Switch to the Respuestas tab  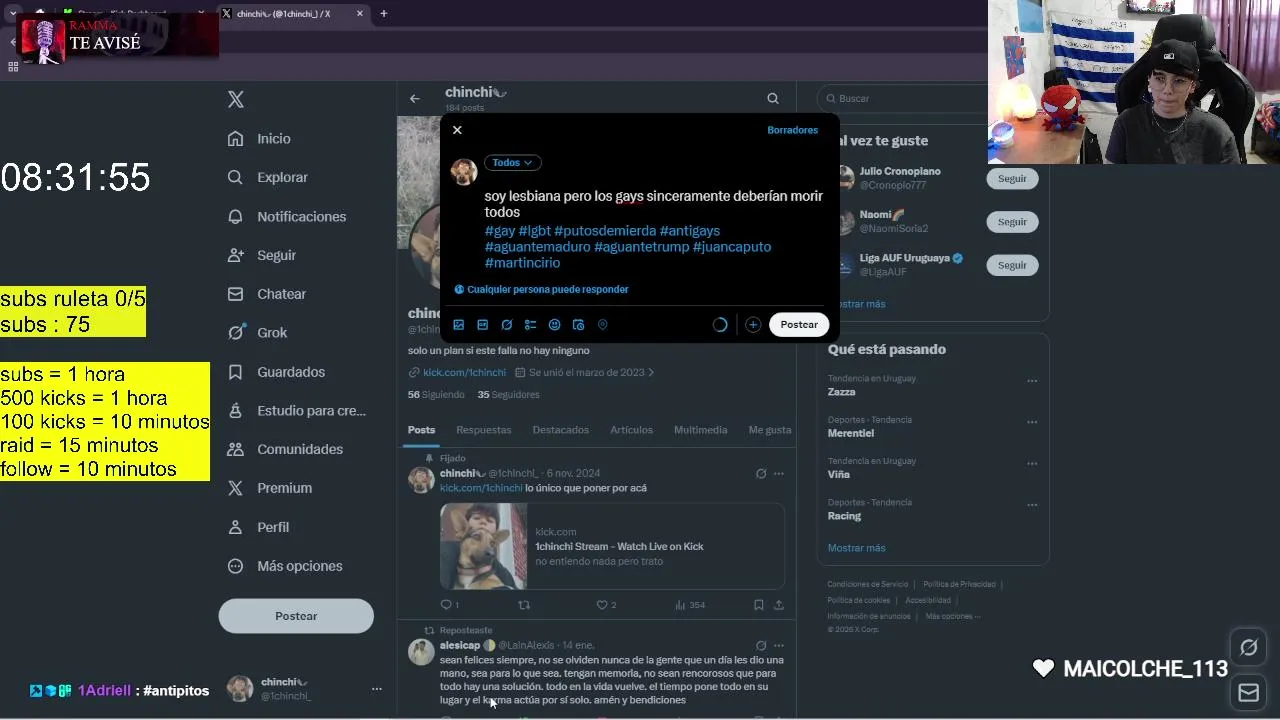pyautogui.click(x=483, y=430)
